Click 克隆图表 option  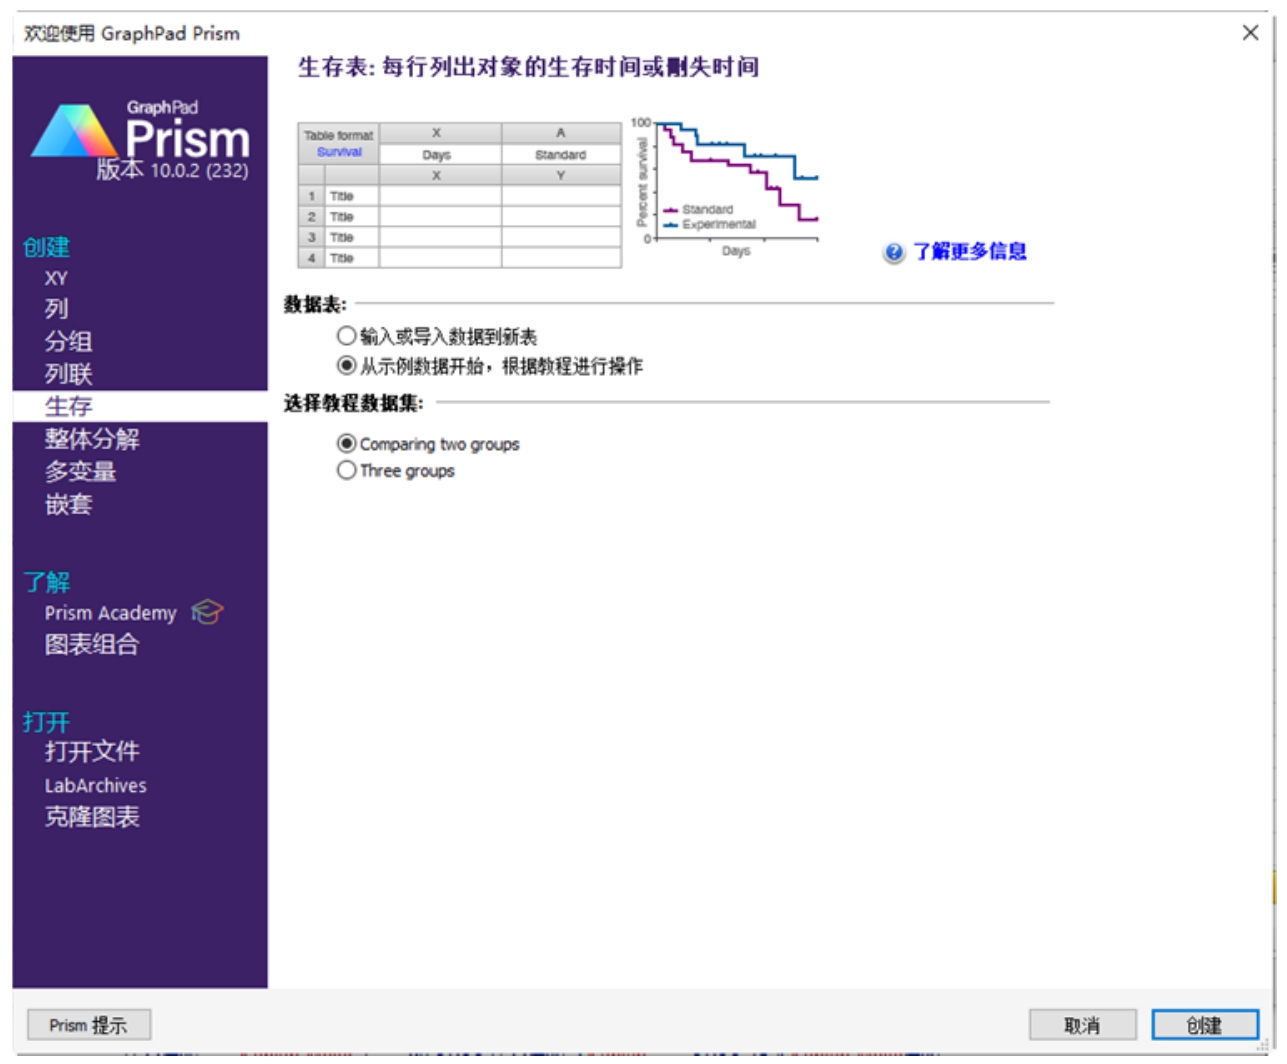[92, 817]
